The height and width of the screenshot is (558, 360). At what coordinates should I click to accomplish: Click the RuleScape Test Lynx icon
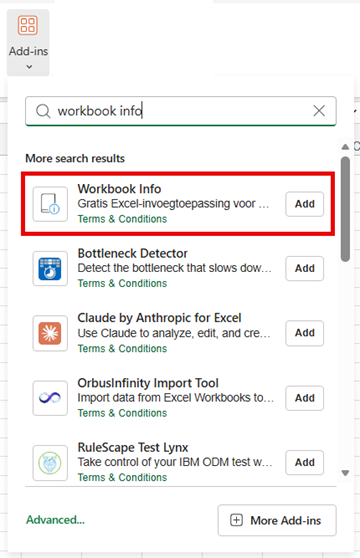tap(50, 463)
